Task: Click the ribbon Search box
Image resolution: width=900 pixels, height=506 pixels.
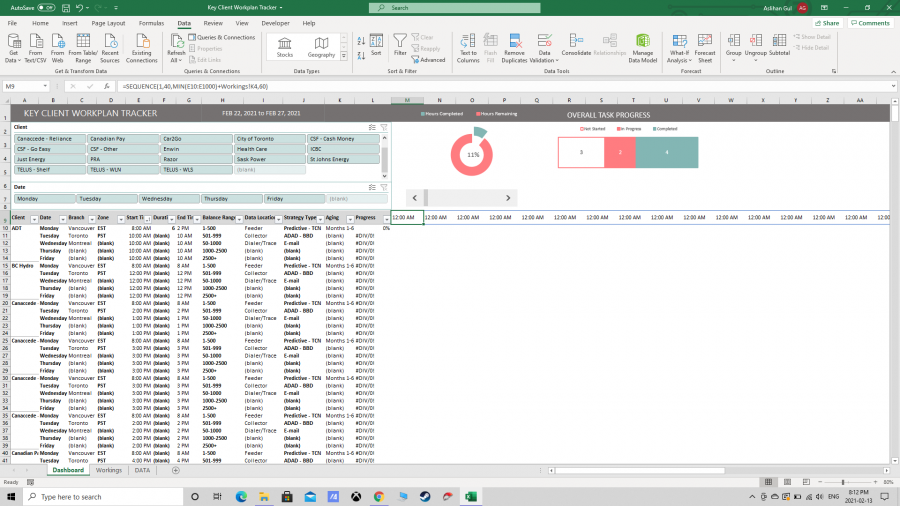Action: tap(455, 8)
